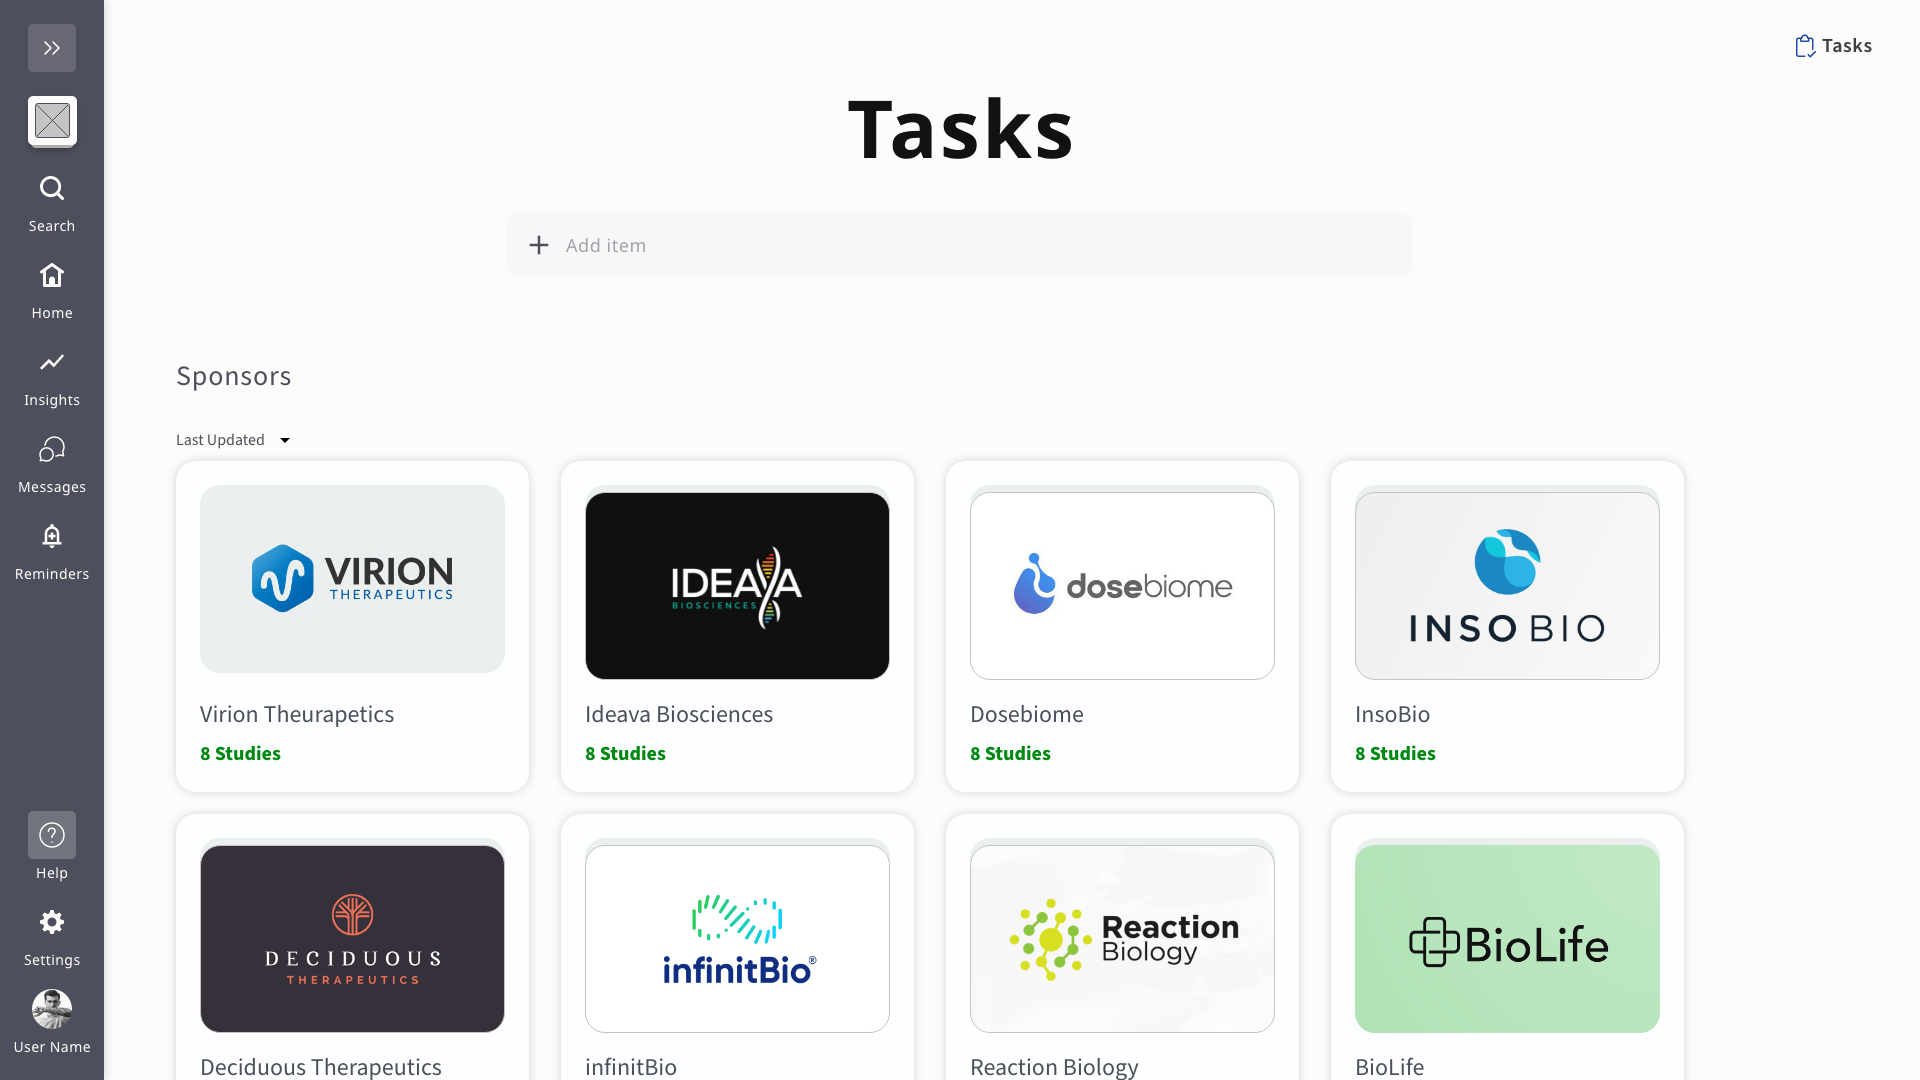This screenshot has height=1080, width=1920.
Task: Click the Help question mark icon
Action: (52, 835)
